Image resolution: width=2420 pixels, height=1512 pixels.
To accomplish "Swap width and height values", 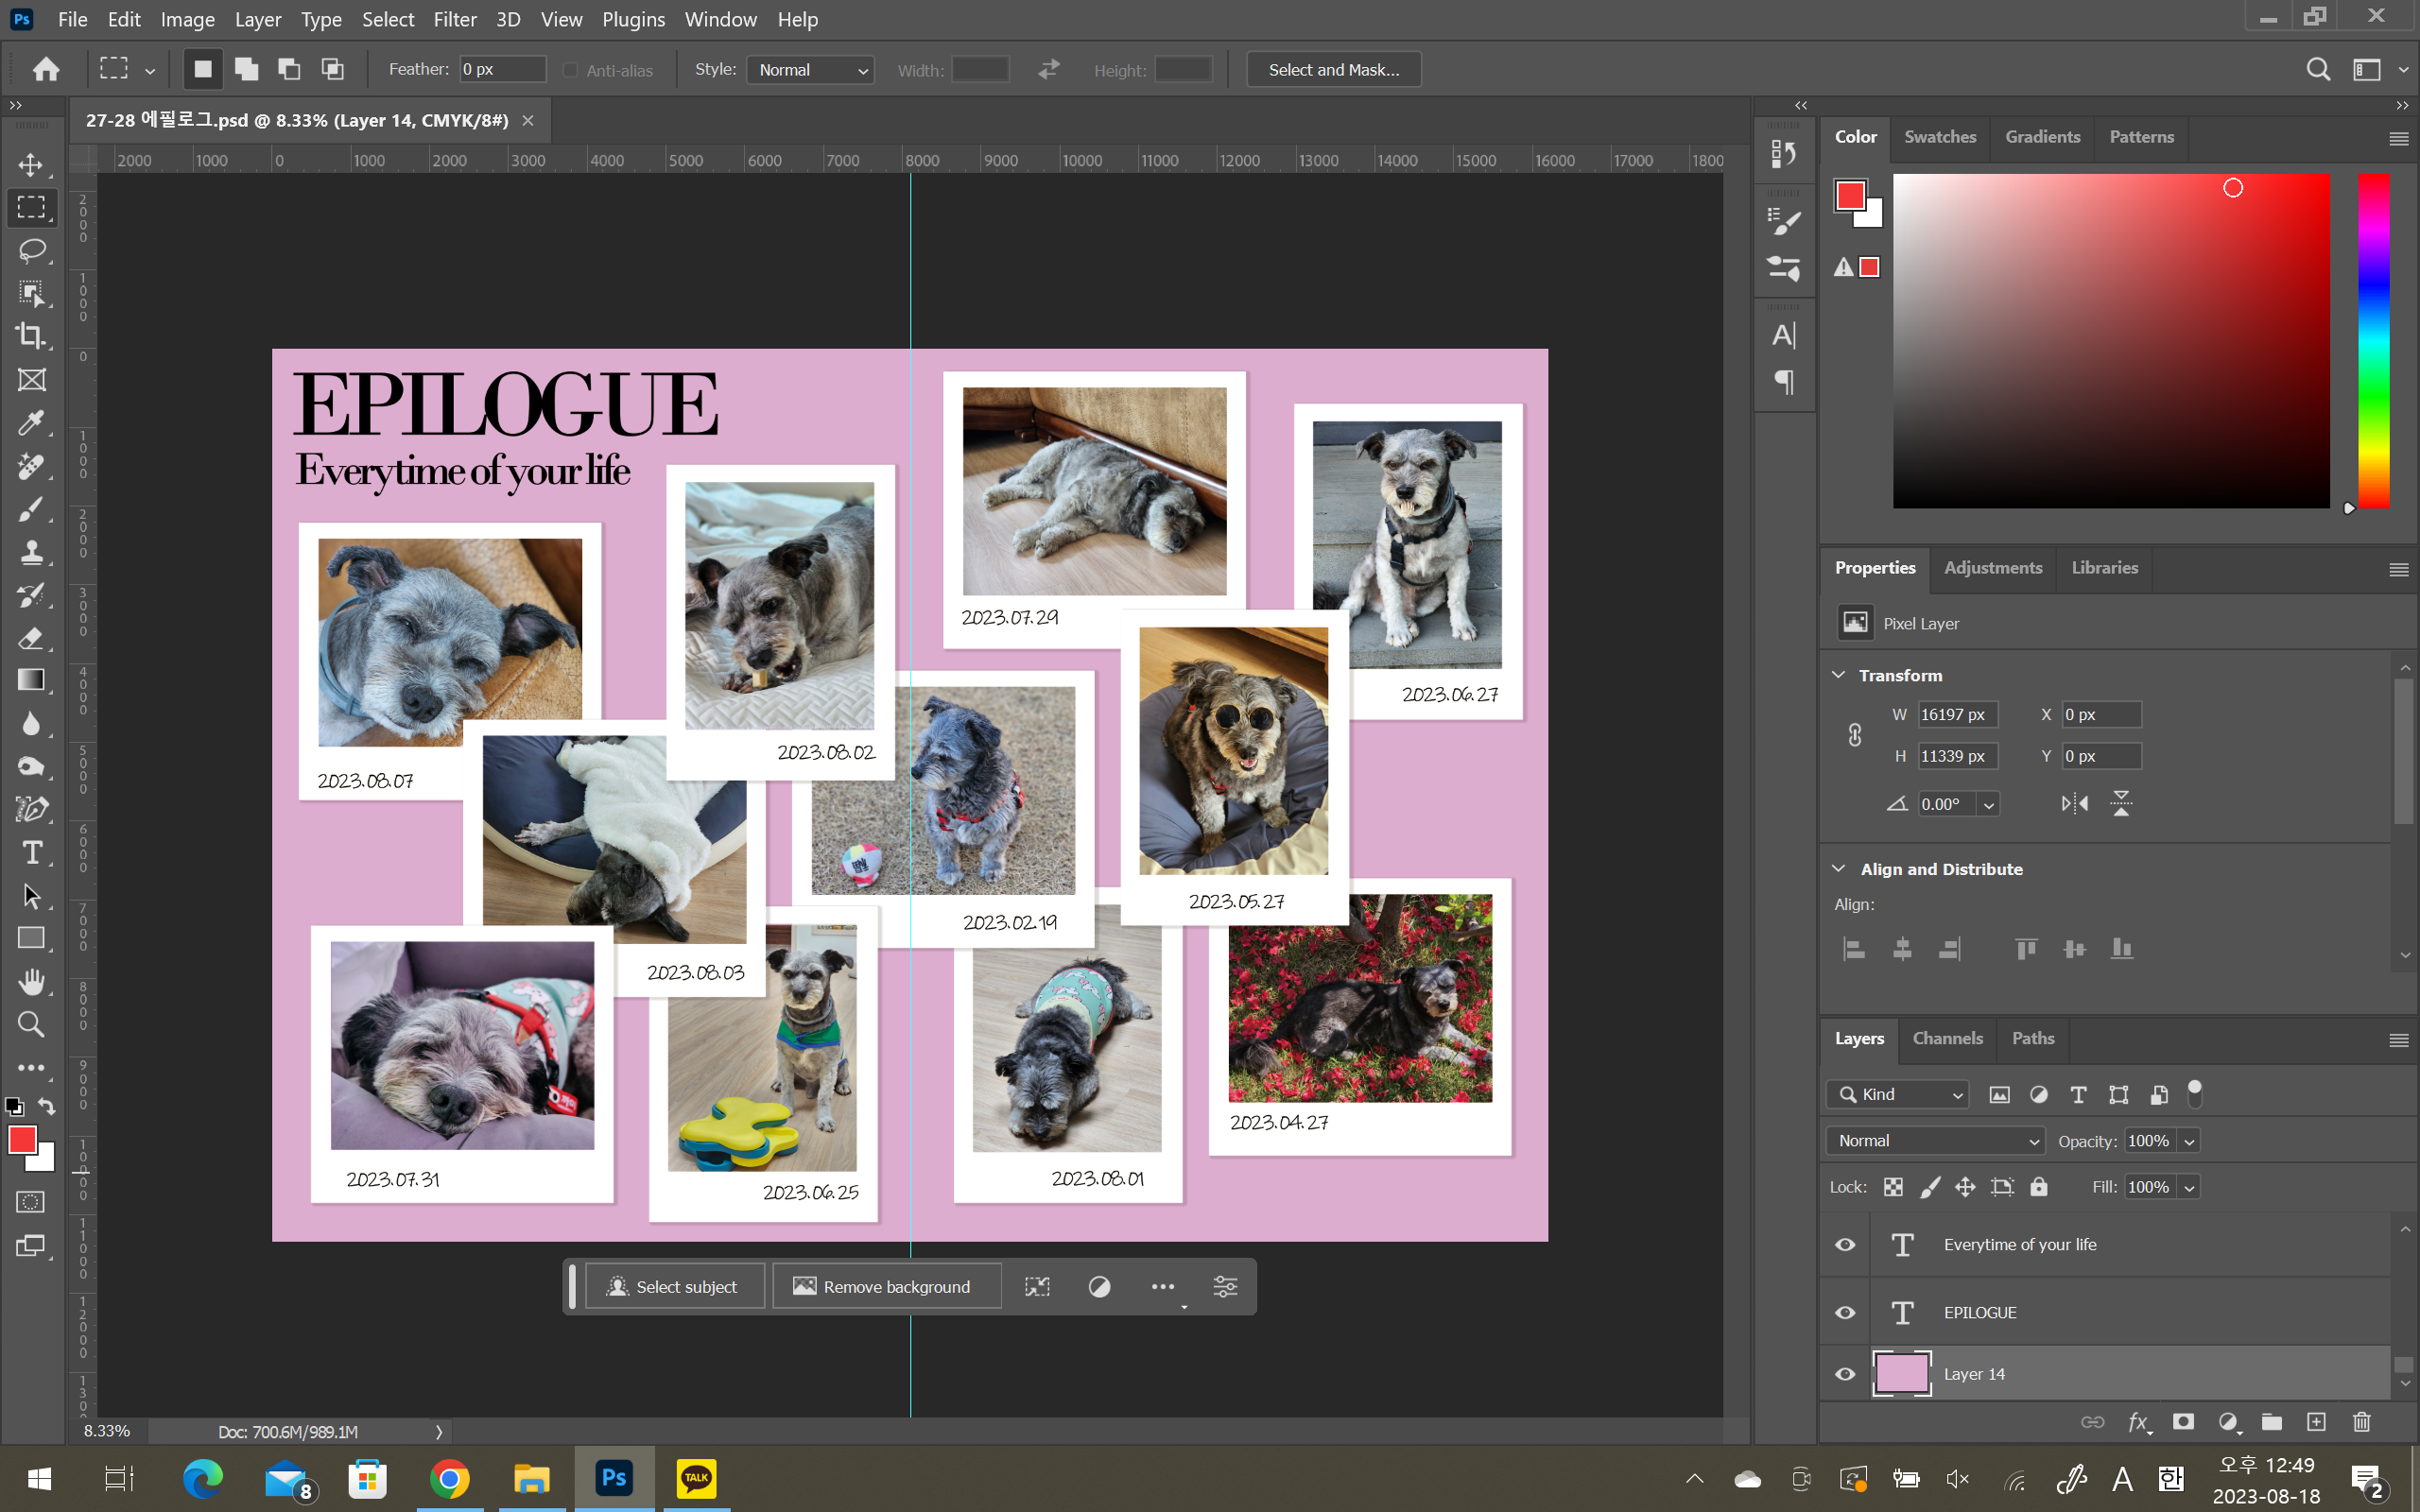I will point(1048,70).
